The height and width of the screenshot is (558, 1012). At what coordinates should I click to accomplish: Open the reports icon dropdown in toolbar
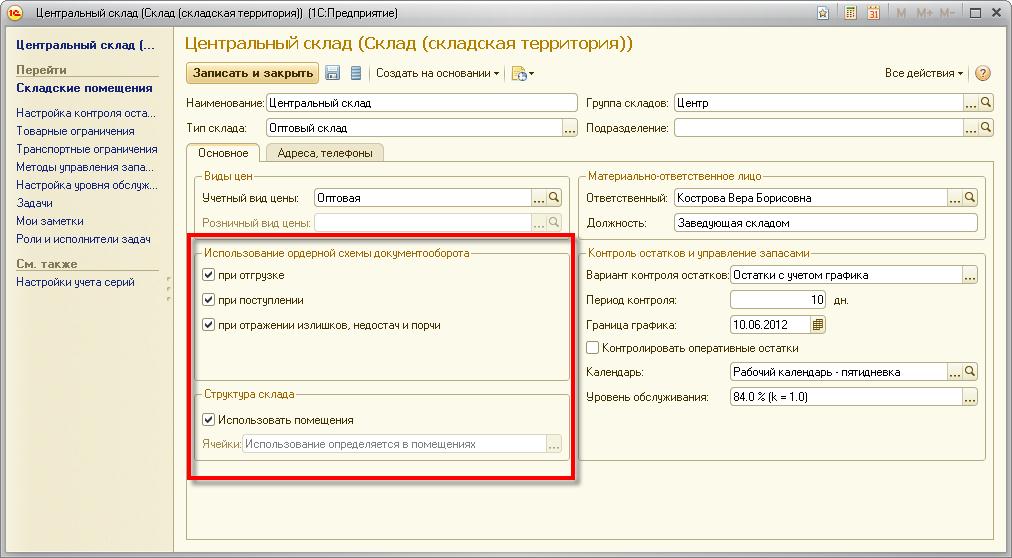click(x=522, y=73)
